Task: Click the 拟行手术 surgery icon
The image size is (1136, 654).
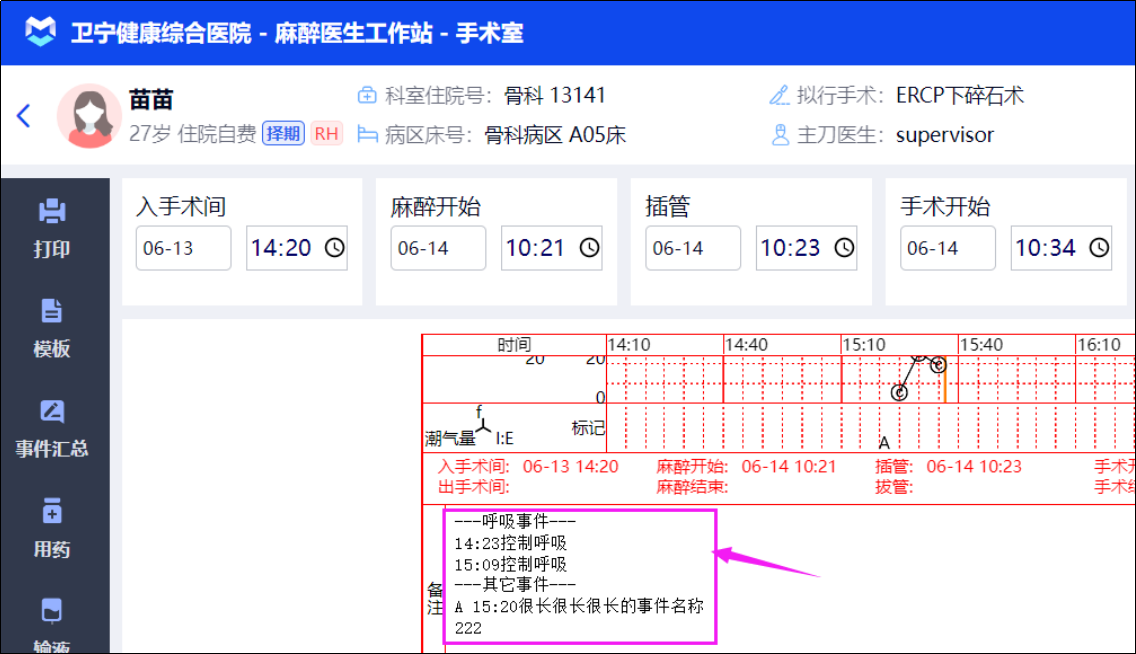Action: tap(780, 96)
